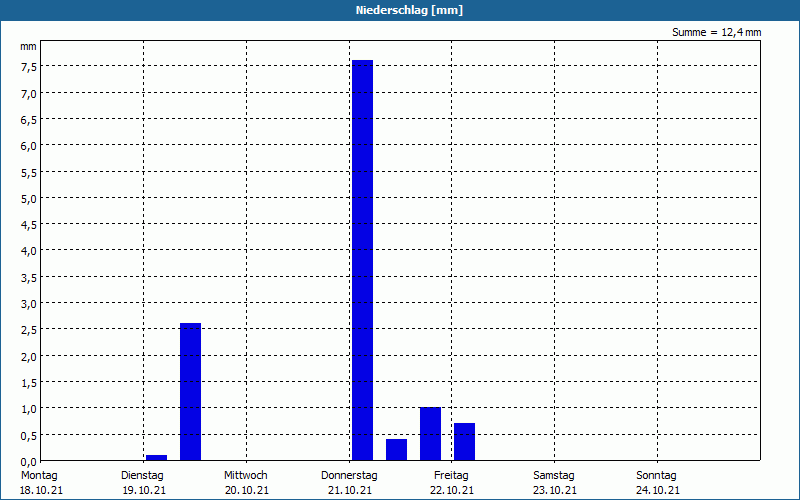Click the 3,0 y-axis value

pyautogui.click(x=29, y=304)
